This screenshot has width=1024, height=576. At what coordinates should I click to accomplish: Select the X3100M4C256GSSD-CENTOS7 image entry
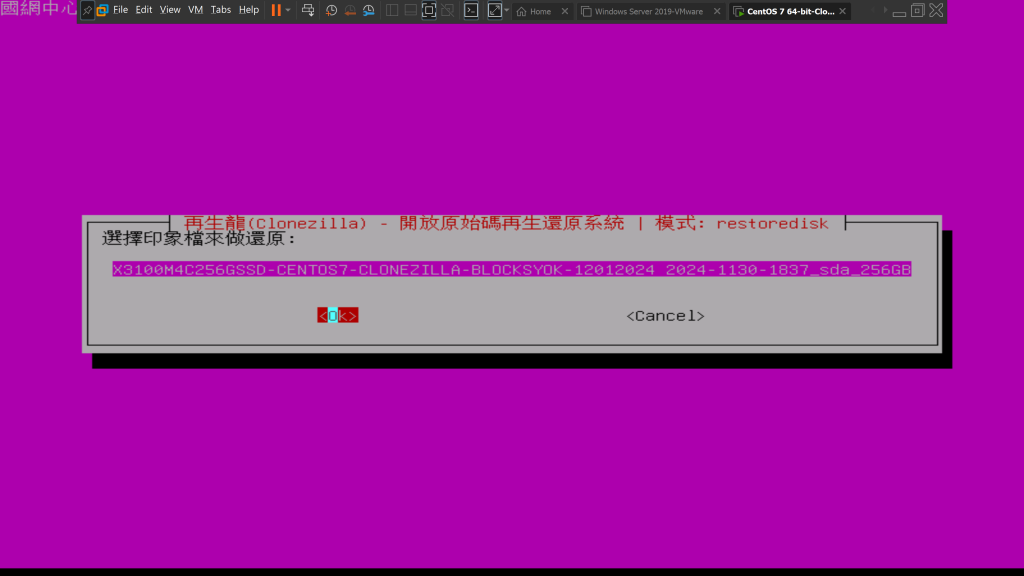tap(511, 270)
